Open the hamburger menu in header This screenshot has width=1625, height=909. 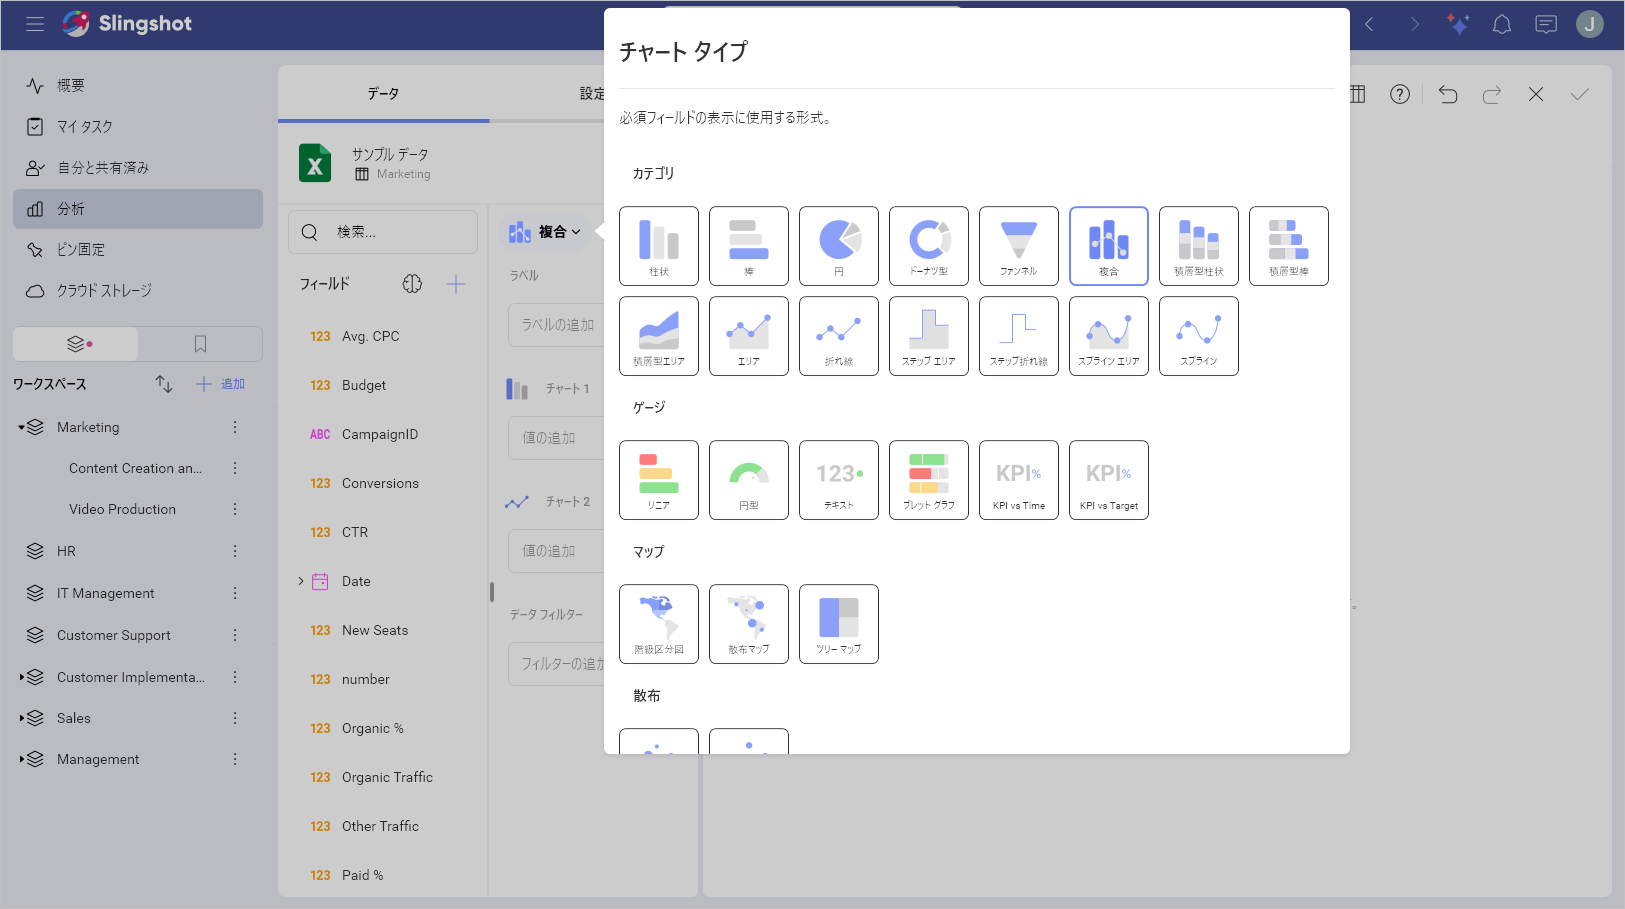pos(35,24)
